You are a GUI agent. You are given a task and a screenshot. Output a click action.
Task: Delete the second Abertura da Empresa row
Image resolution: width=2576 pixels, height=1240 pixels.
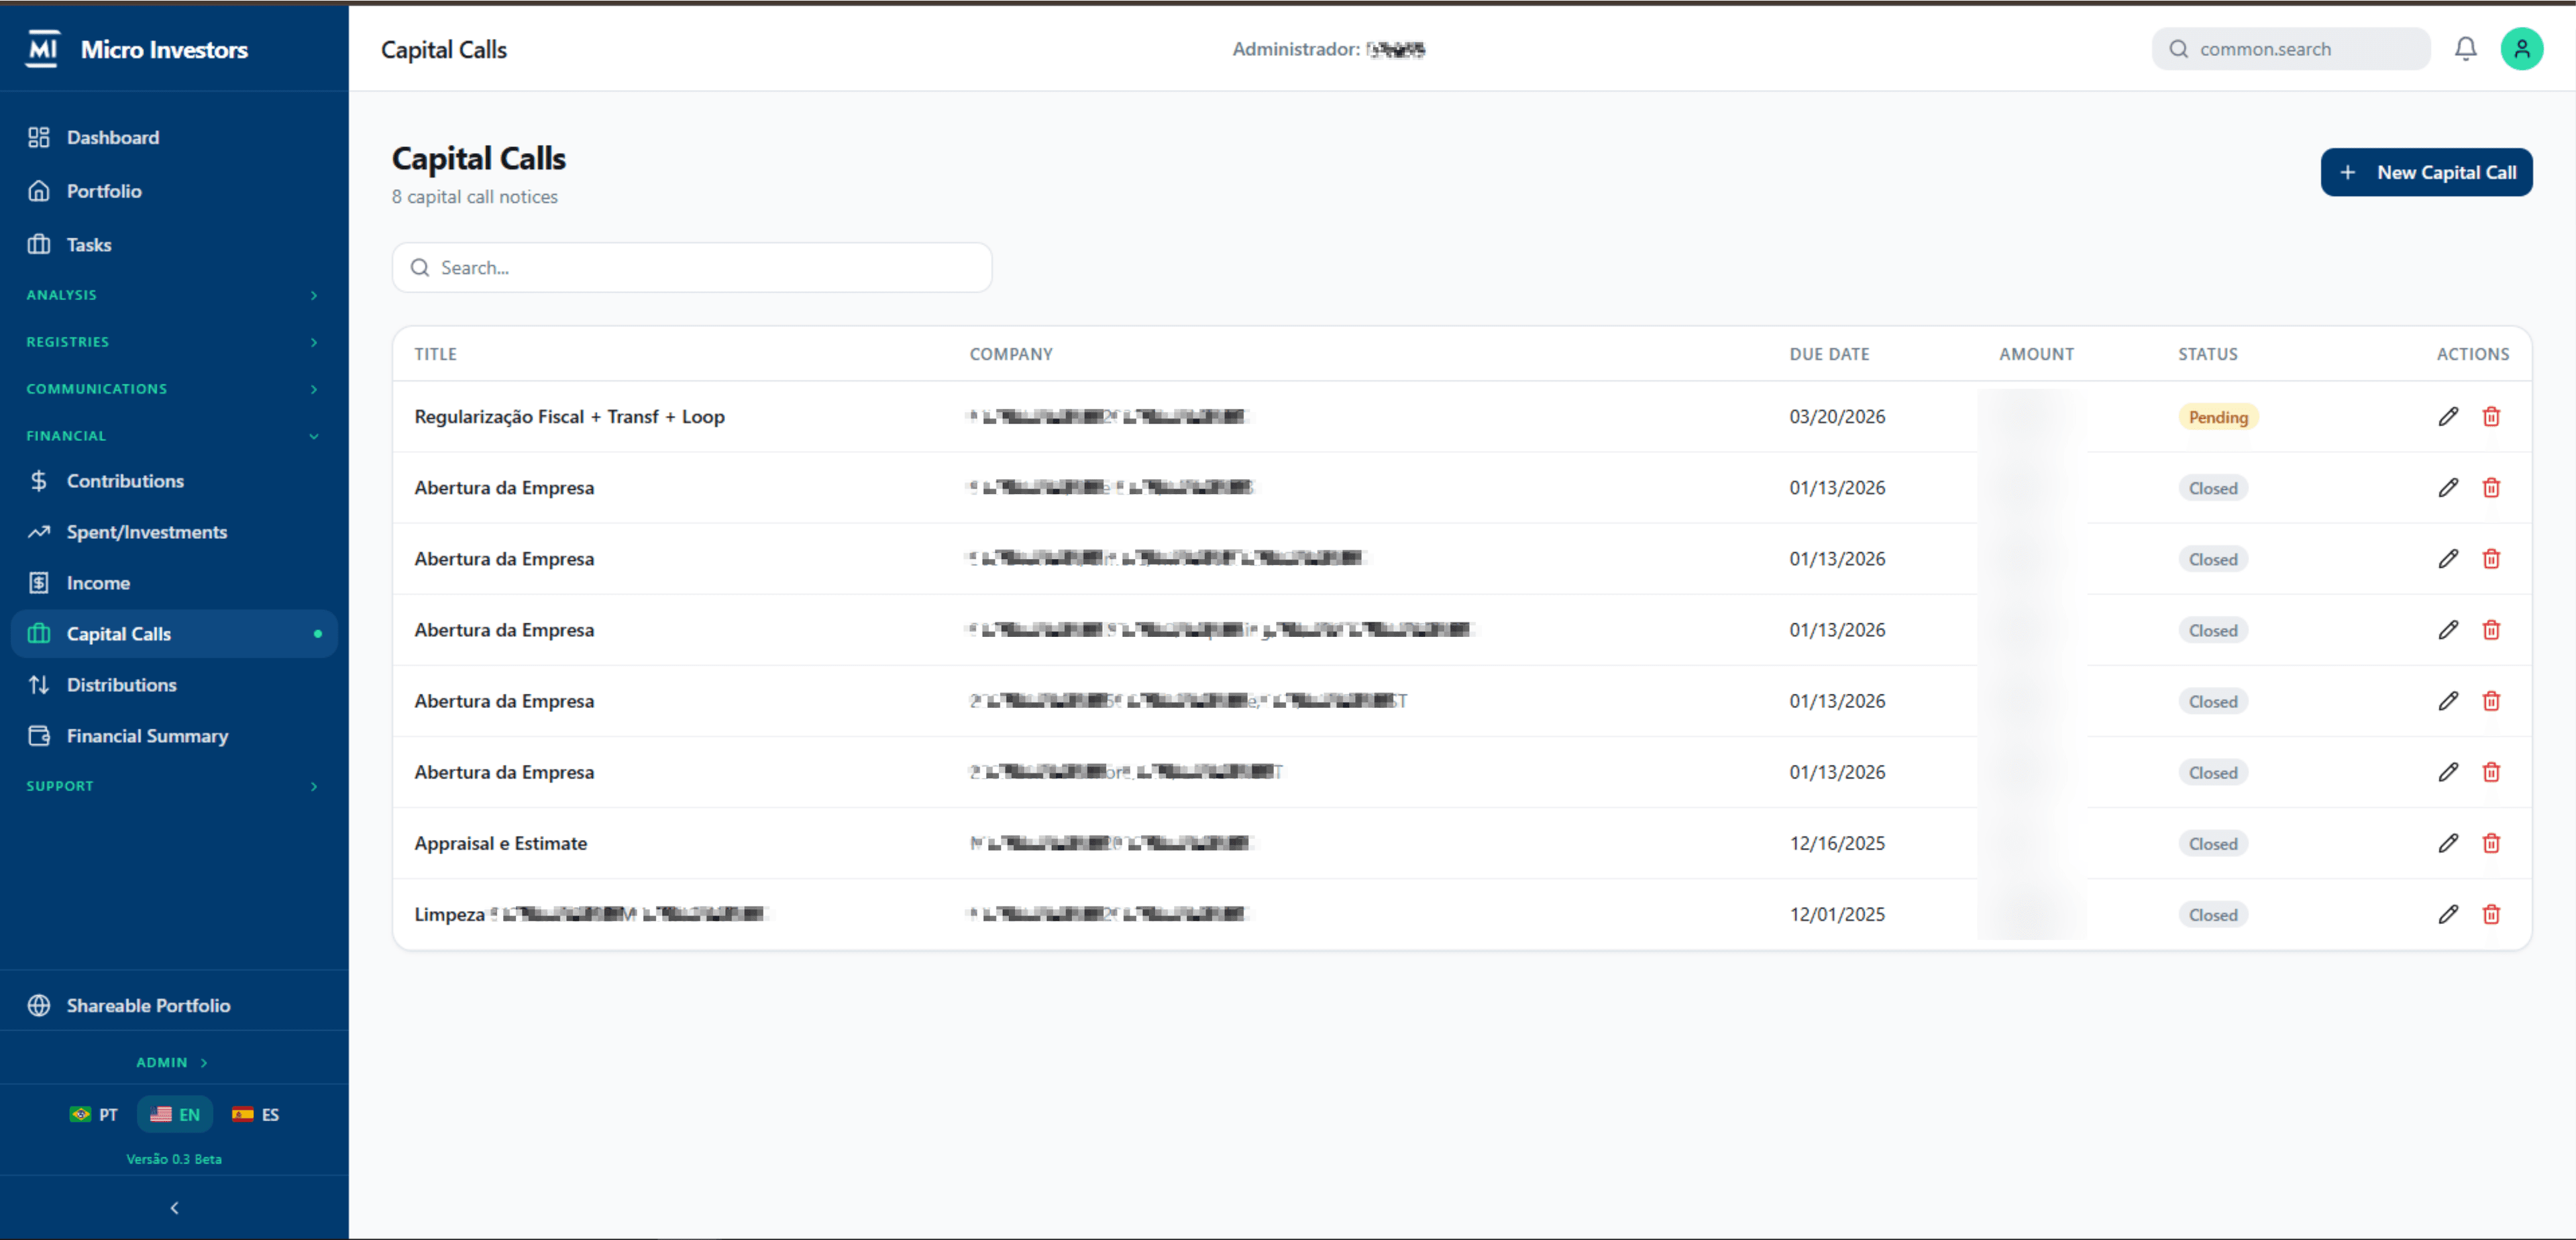click(2491, 559)
